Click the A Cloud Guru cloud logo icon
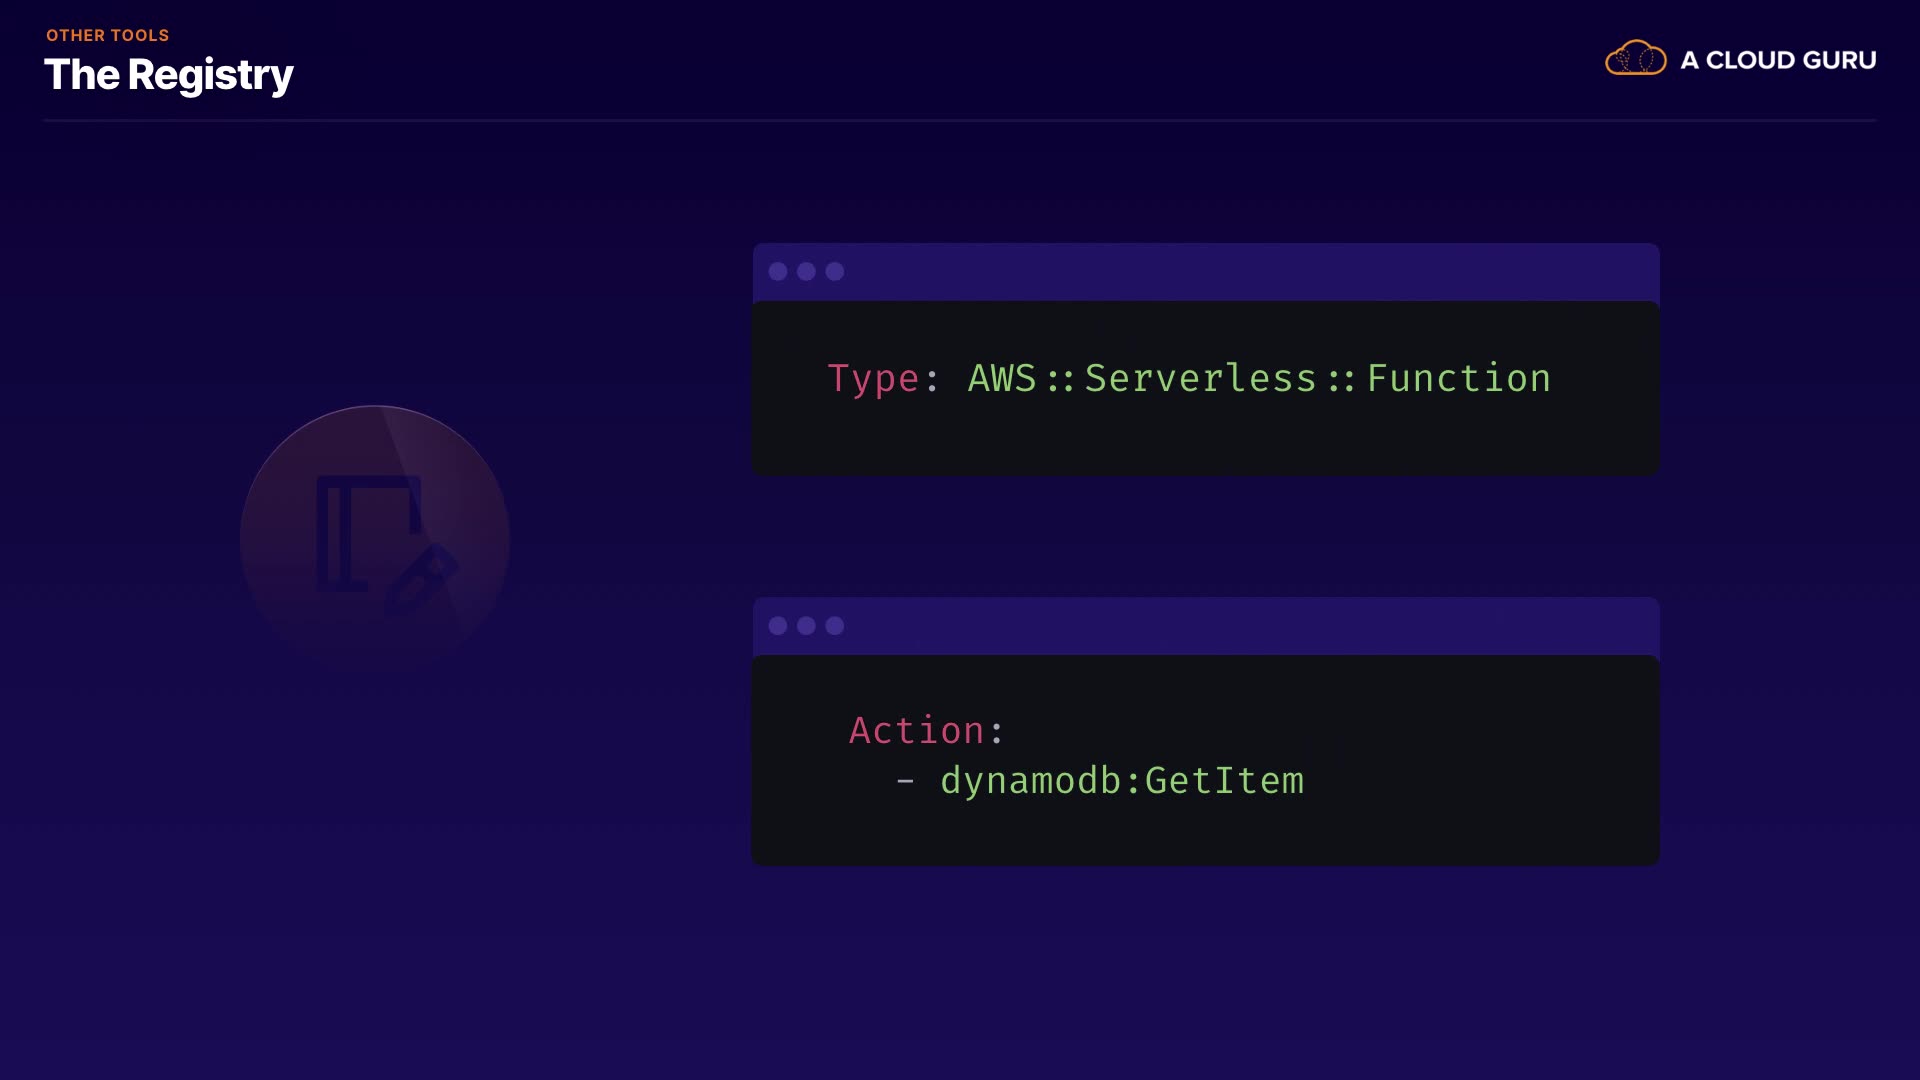This screenshot has width=1920, height=1080. (1635, 59)
